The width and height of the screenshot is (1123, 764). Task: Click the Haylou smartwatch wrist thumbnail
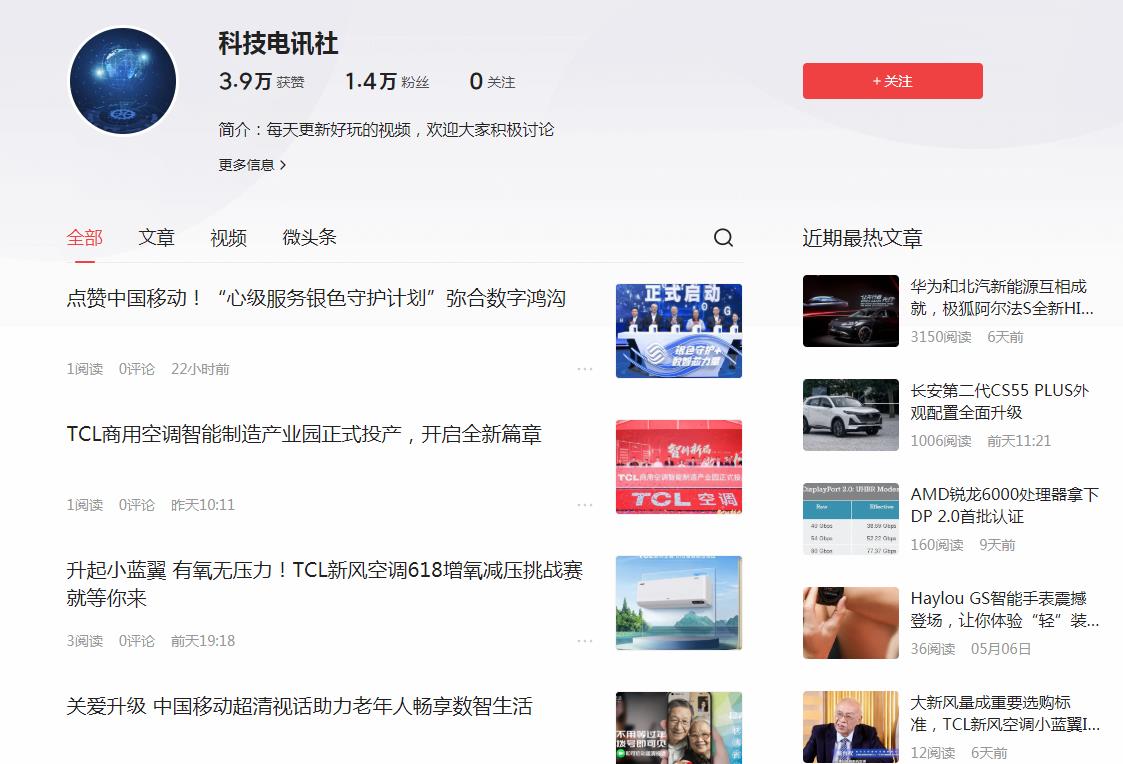click(x=851, y=623)
